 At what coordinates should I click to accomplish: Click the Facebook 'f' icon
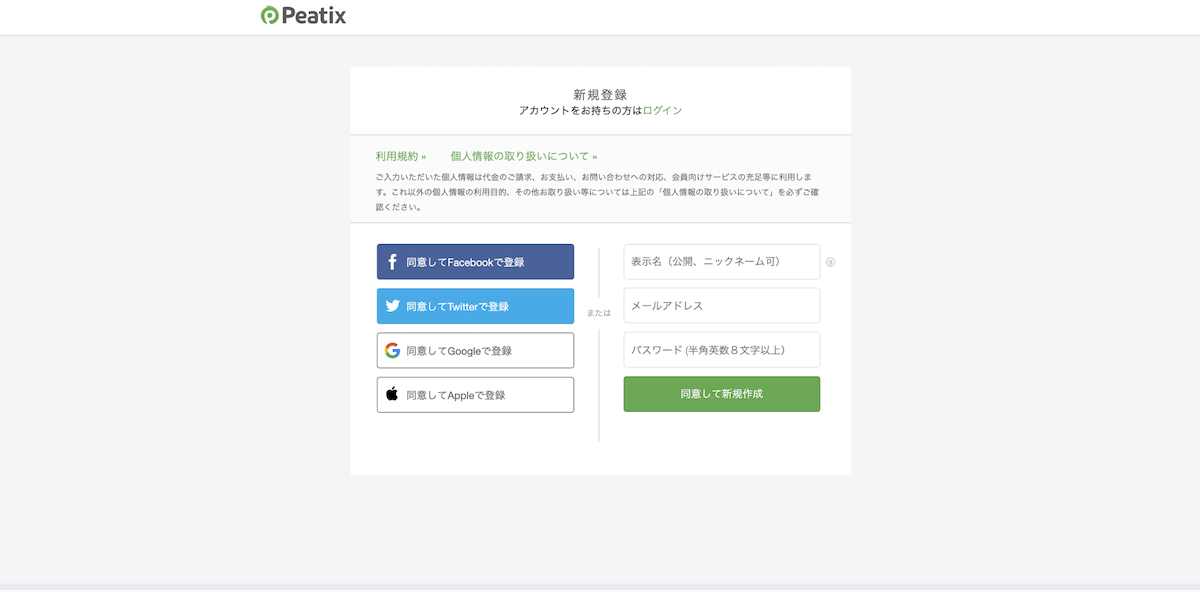(393, 262)
